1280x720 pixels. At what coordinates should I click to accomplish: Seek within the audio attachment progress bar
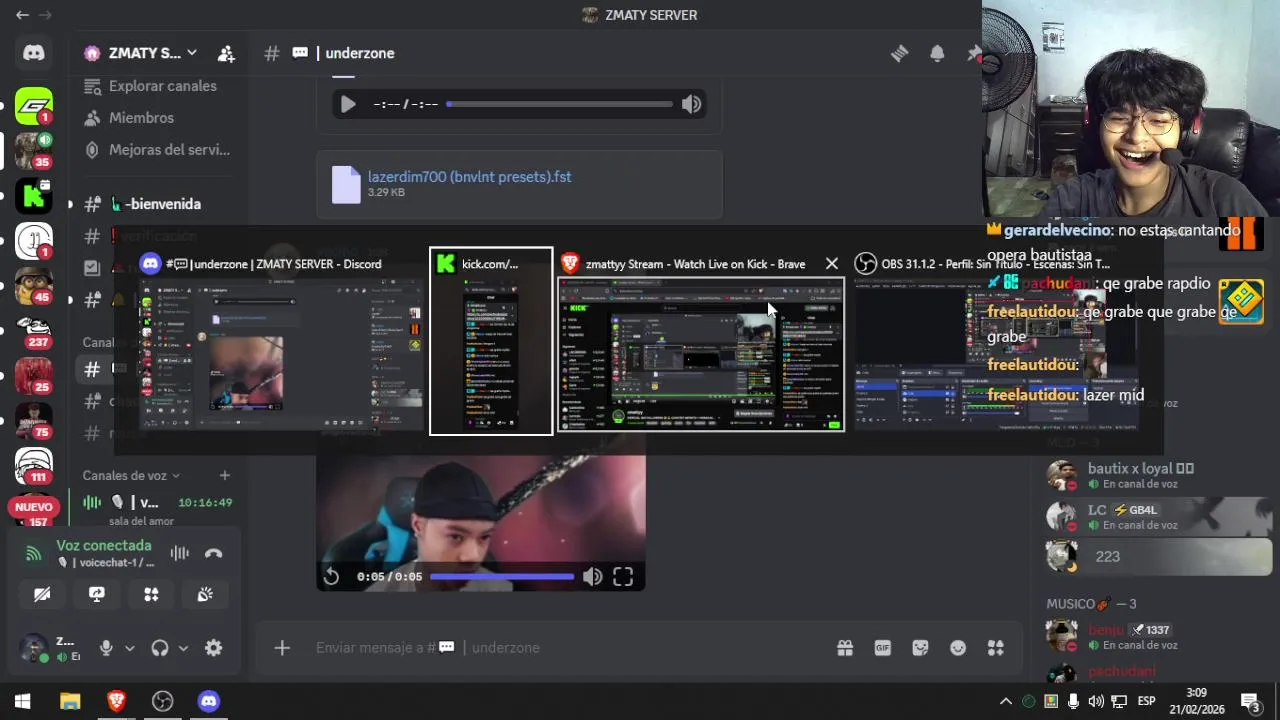coord(559,104)
